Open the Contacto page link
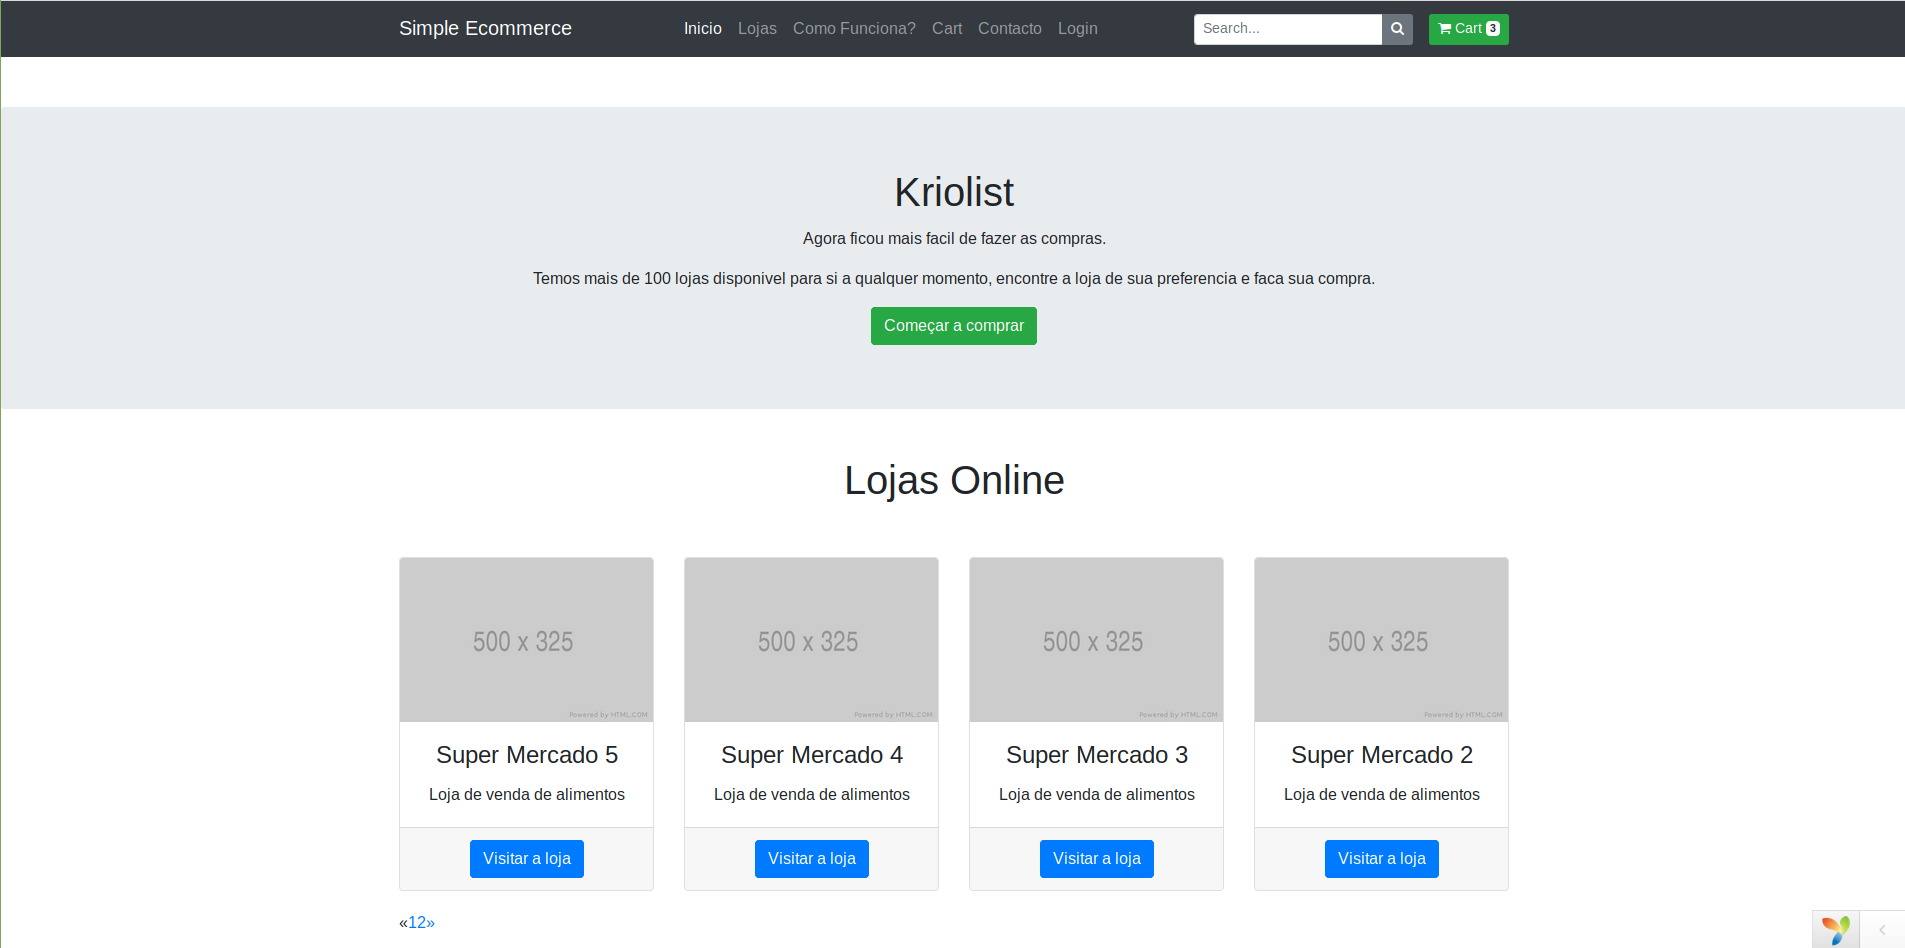The width and height of the screenshot is (1905, 948). pos(1010,29)
